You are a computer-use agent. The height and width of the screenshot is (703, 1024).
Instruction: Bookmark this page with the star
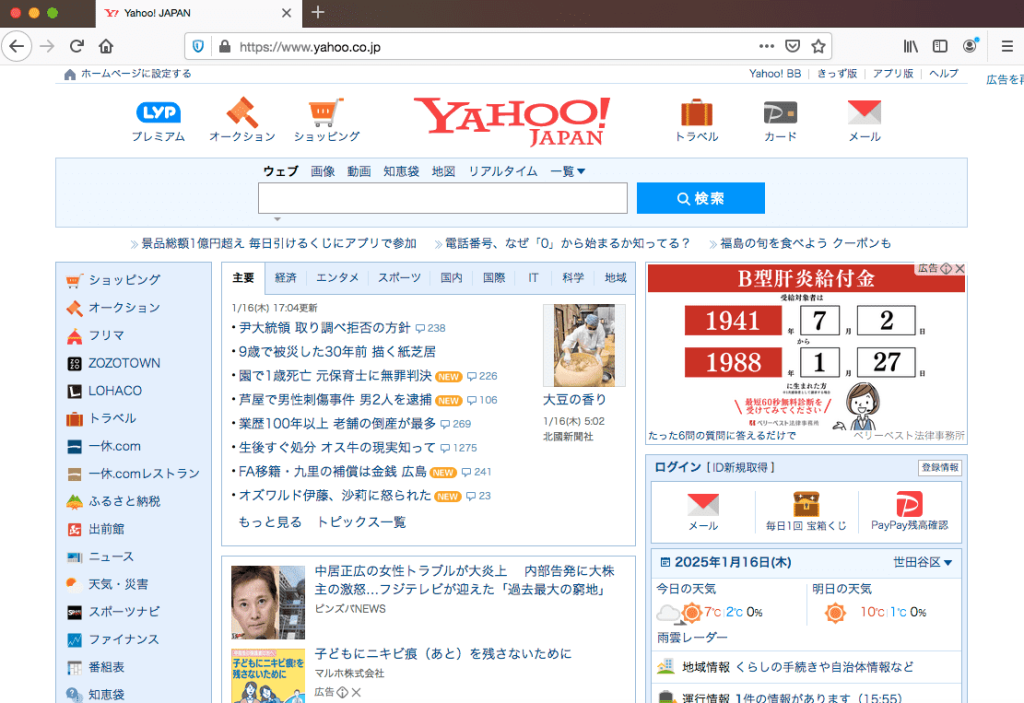[818, 46]
